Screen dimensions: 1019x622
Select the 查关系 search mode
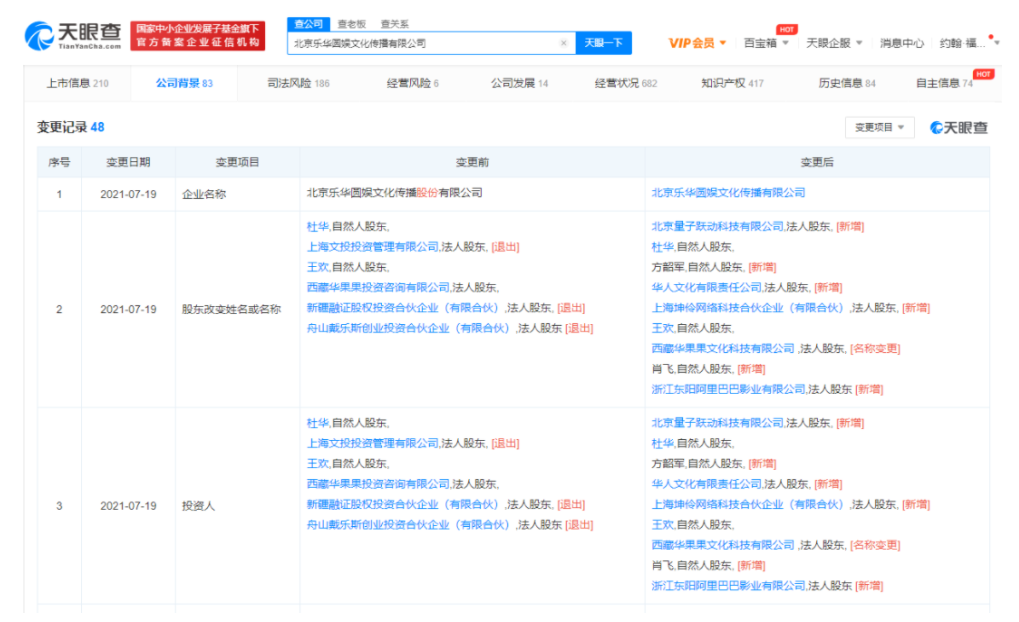(394, 23)
